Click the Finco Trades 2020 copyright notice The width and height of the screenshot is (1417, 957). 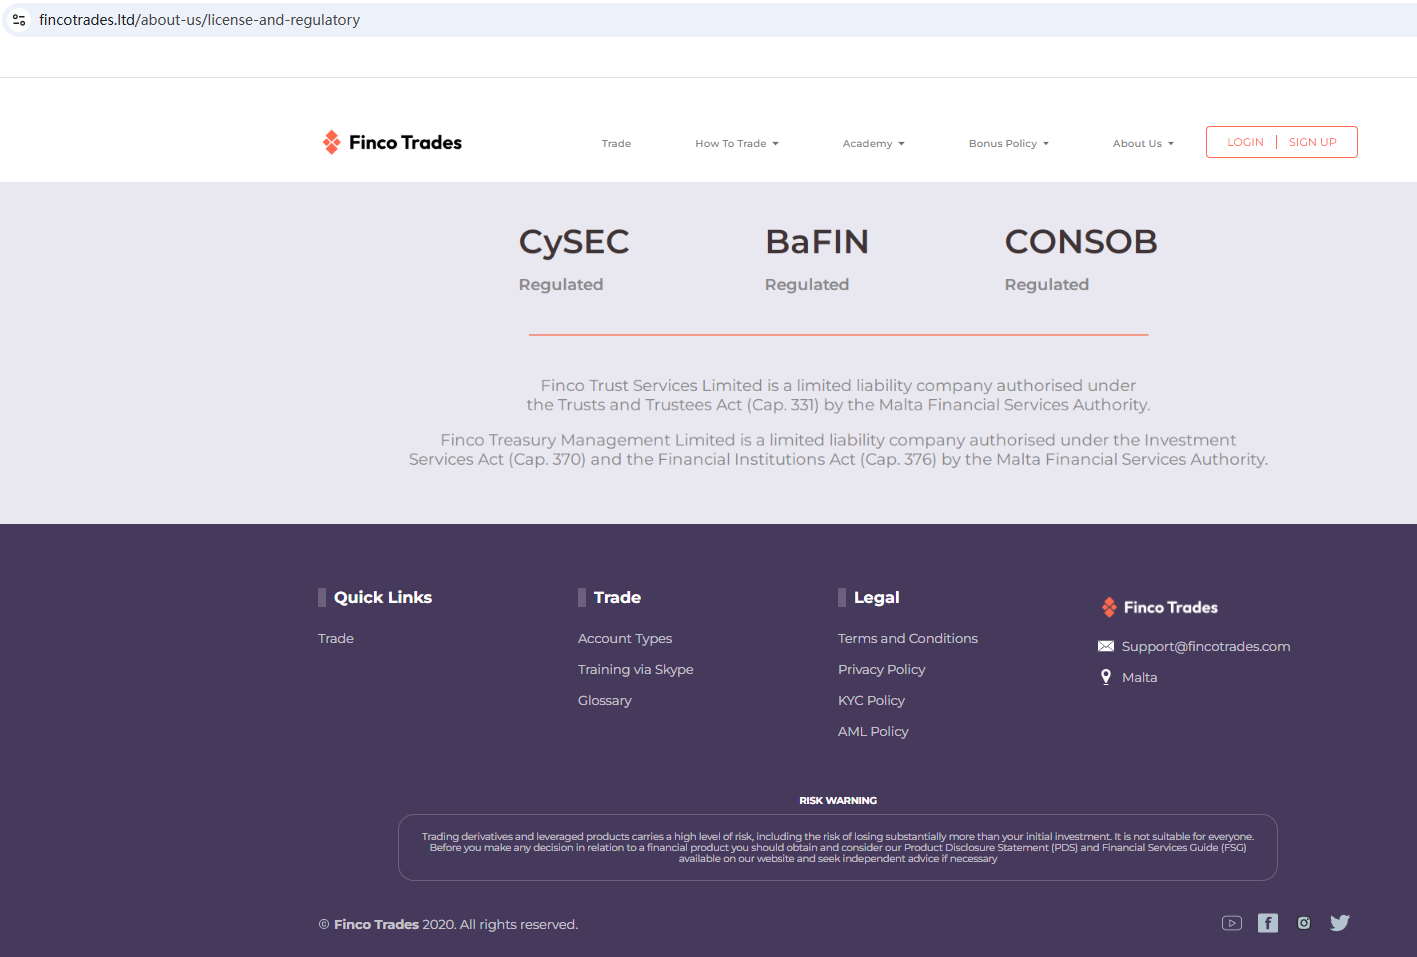click(448, 924)
